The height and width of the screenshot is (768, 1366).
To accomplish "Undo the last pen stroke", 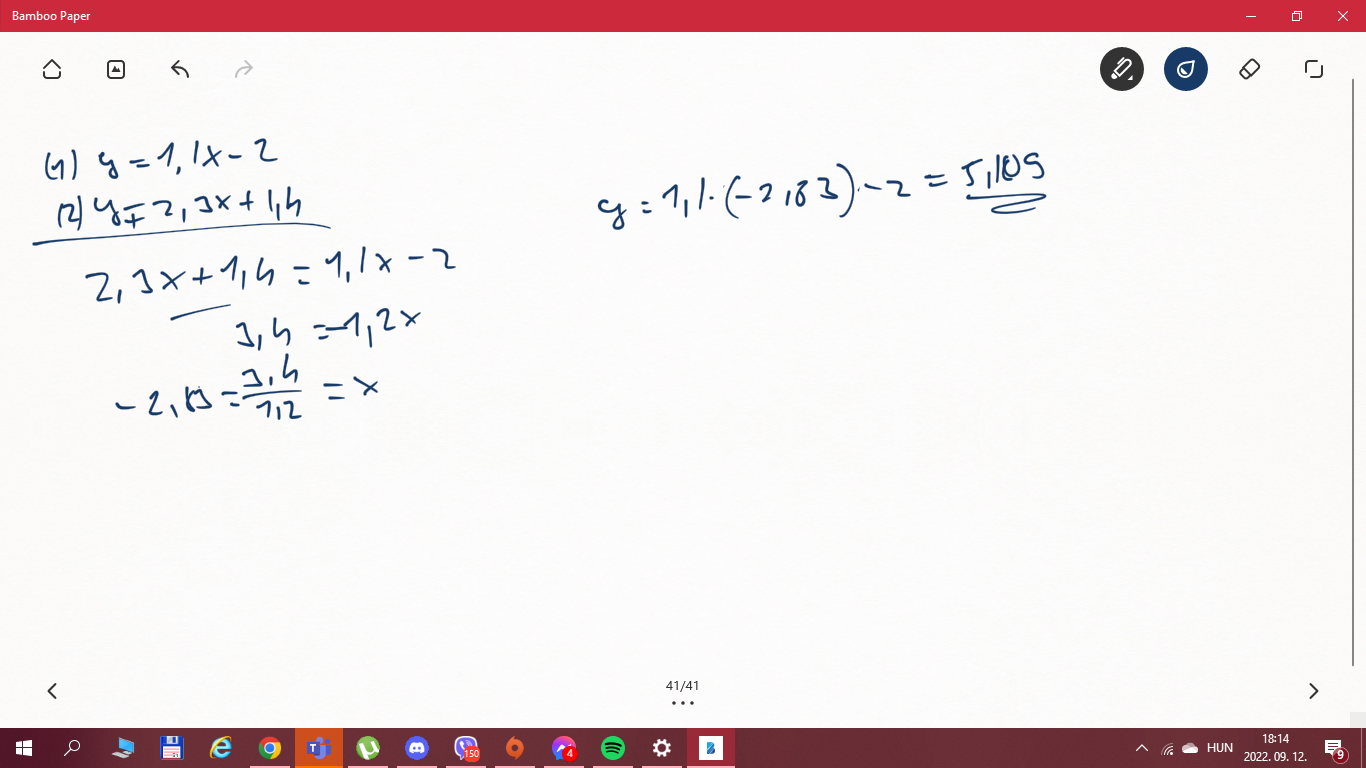I will pos(180,69).
